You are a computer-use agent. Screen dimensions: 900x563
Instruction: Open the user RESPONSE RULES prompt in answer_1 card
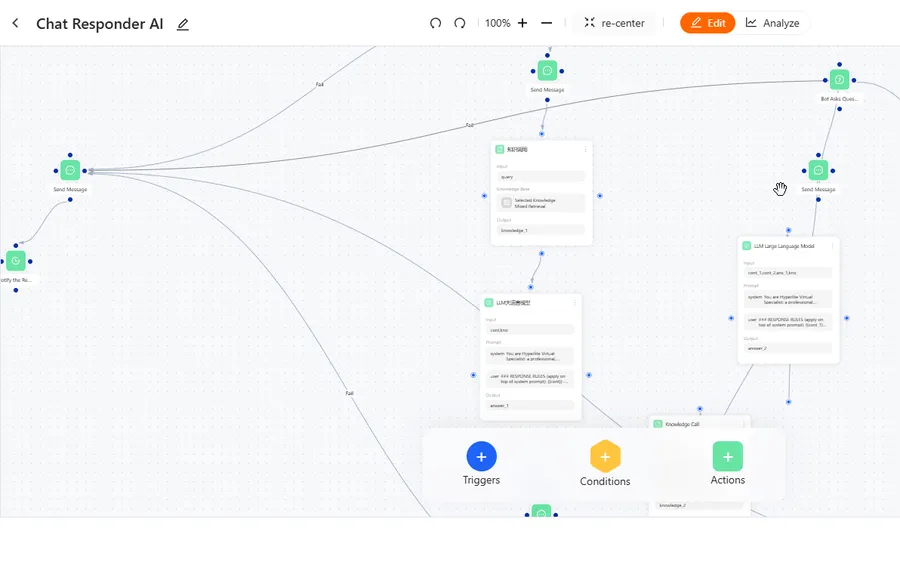click(530, 379)
